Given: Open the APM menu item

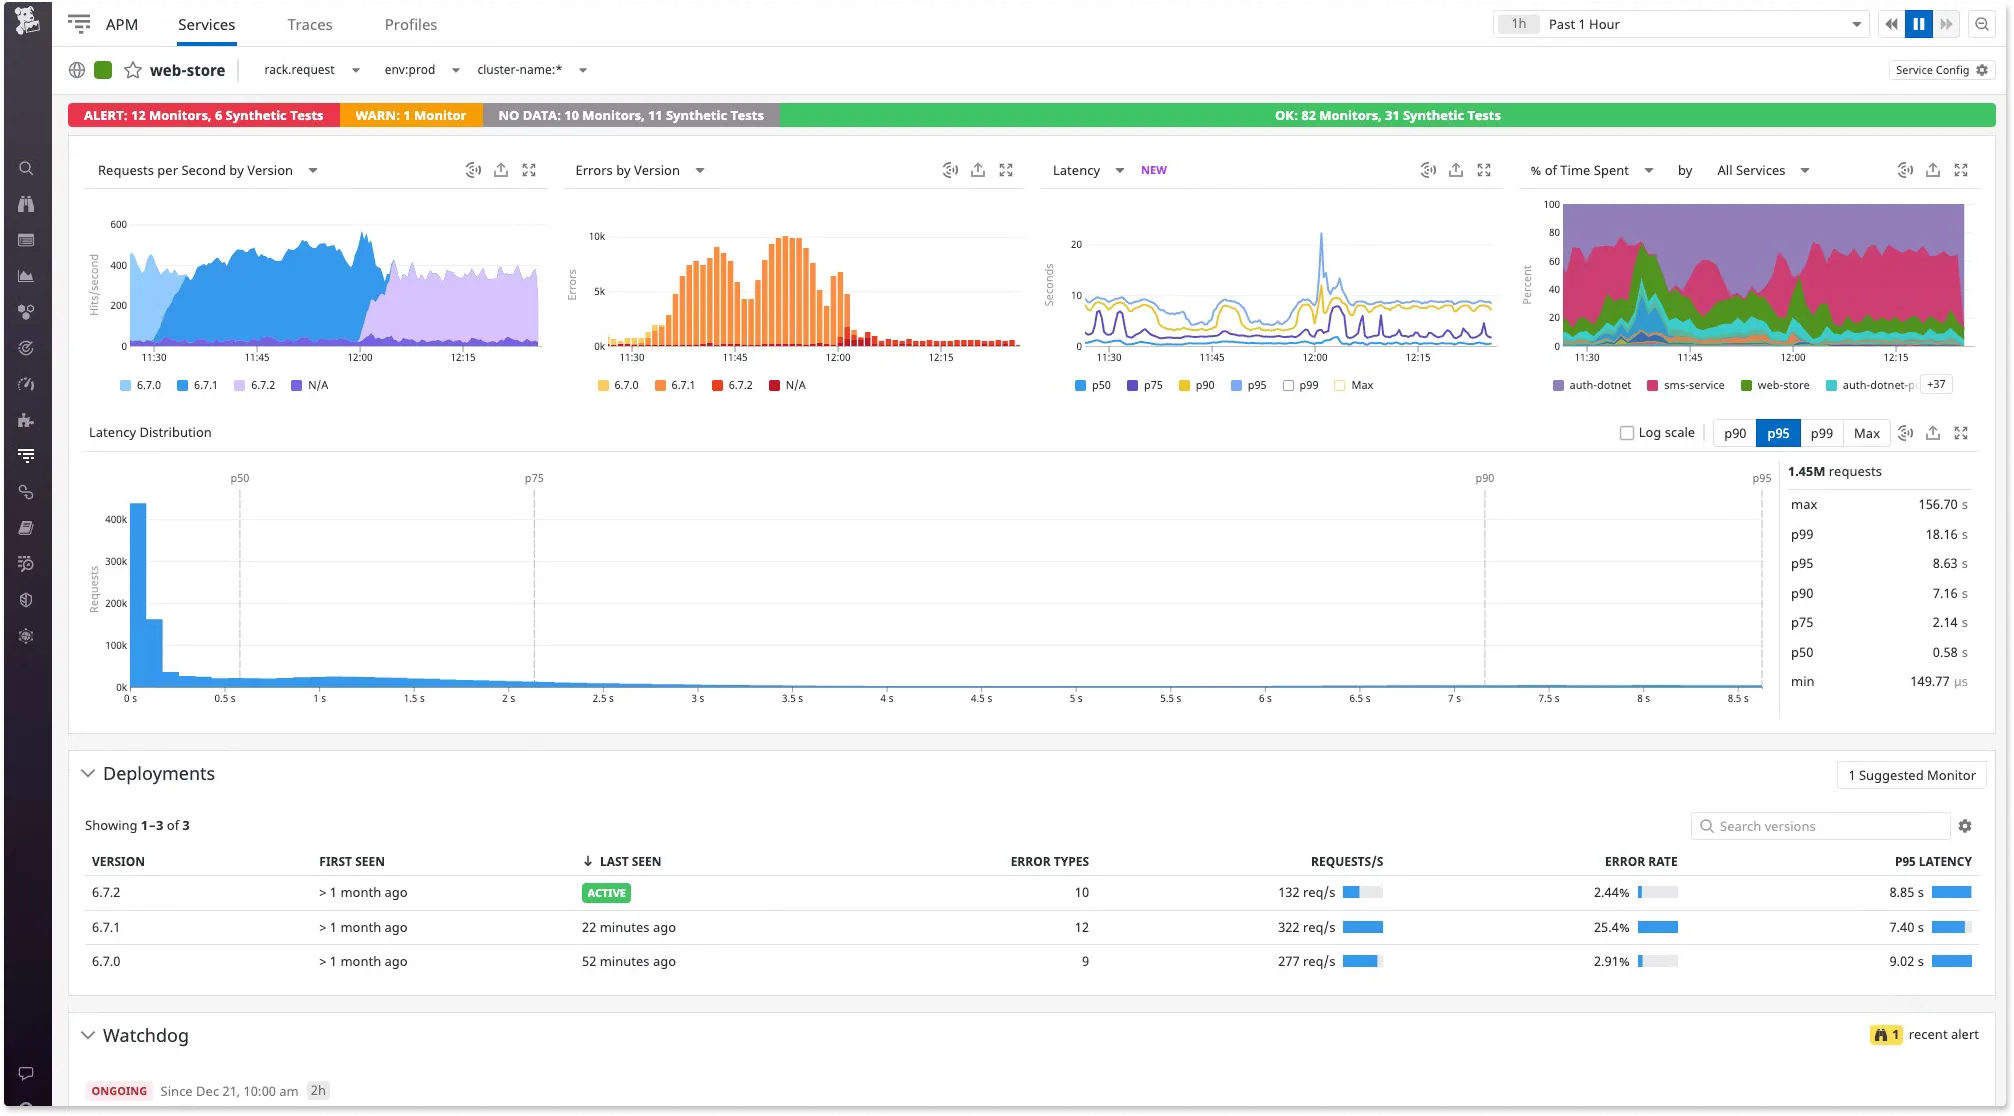Looking at the screenshot, I should pyautogui.click(x=121, y=24).
